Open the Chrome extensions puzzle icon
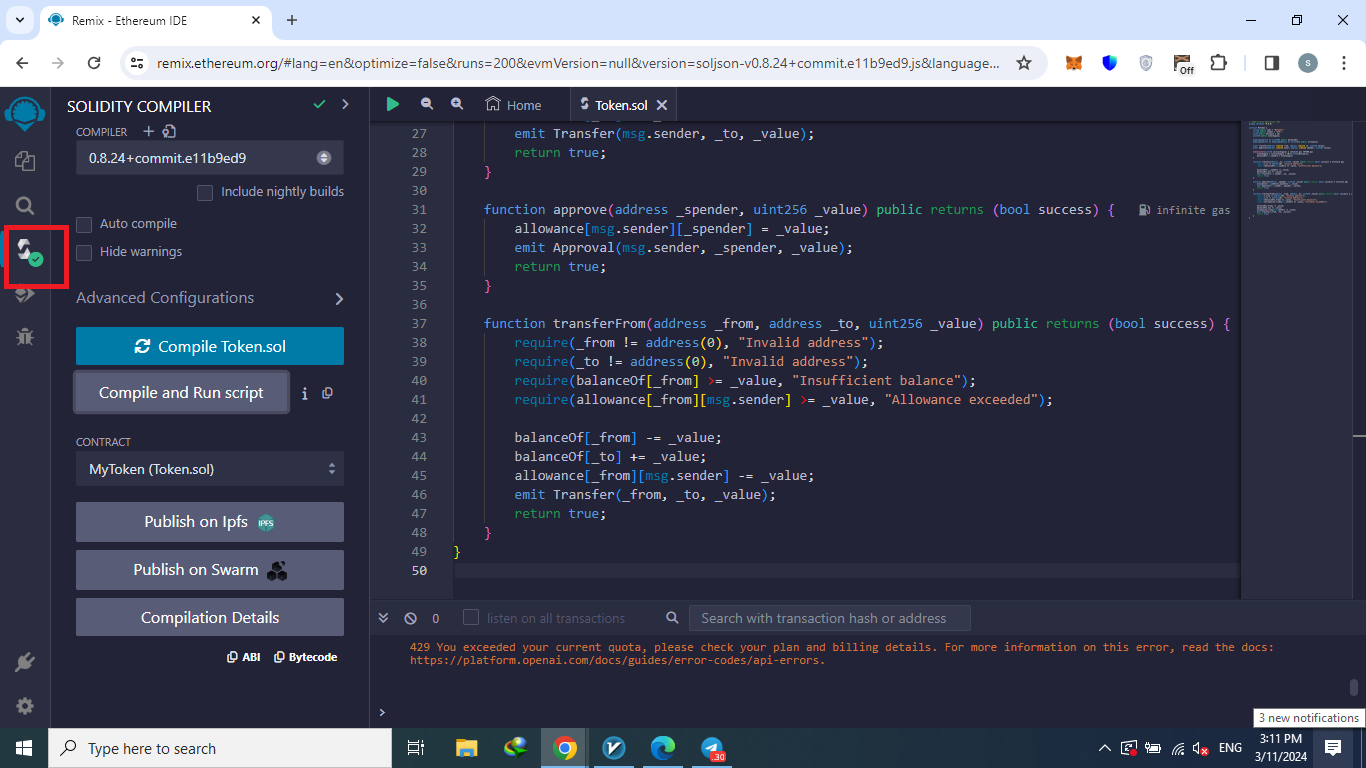The width and height of the screenshot is (1366, 768). click(1218, 63)
